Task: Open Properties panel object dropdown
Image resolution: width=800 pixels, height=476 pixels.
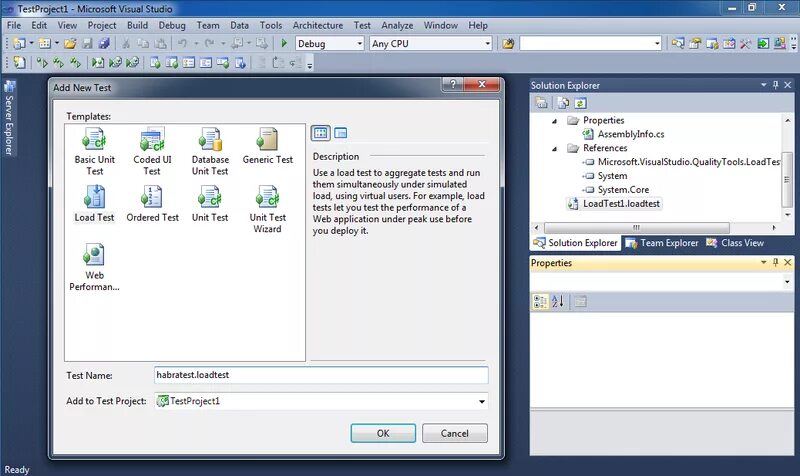Action: click(787, 282)
